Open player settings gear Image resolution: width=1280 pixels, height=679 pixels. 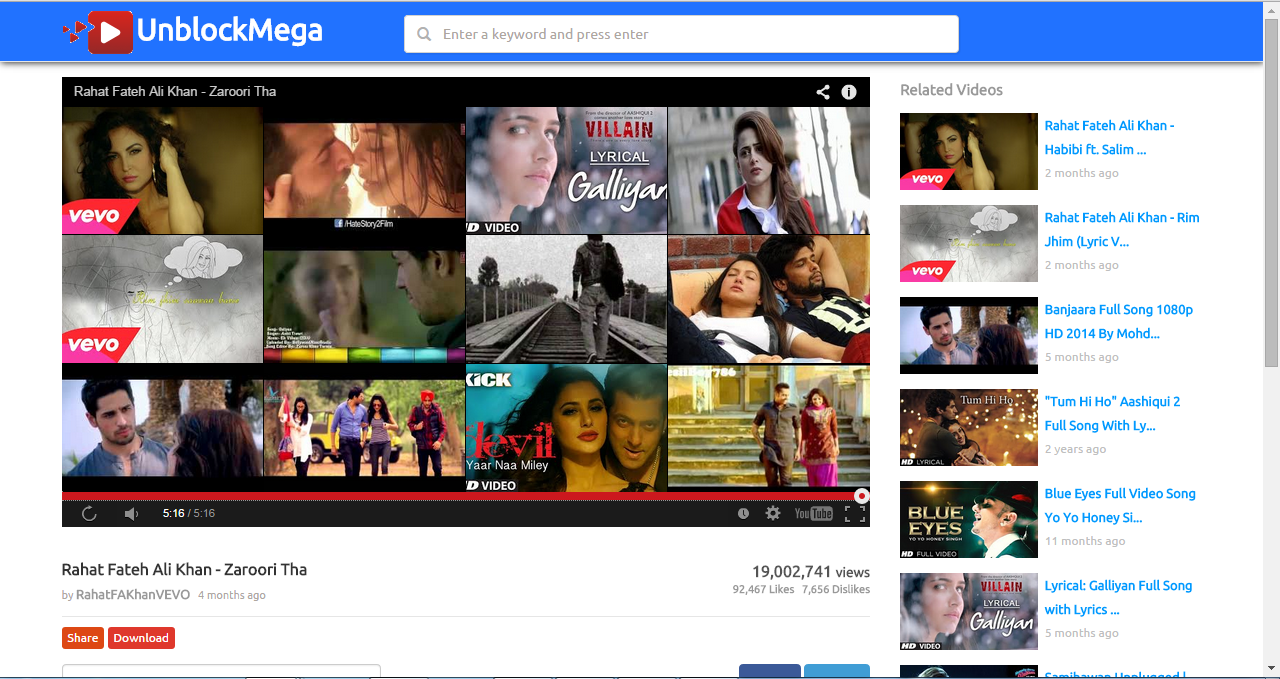pos(773,513)
